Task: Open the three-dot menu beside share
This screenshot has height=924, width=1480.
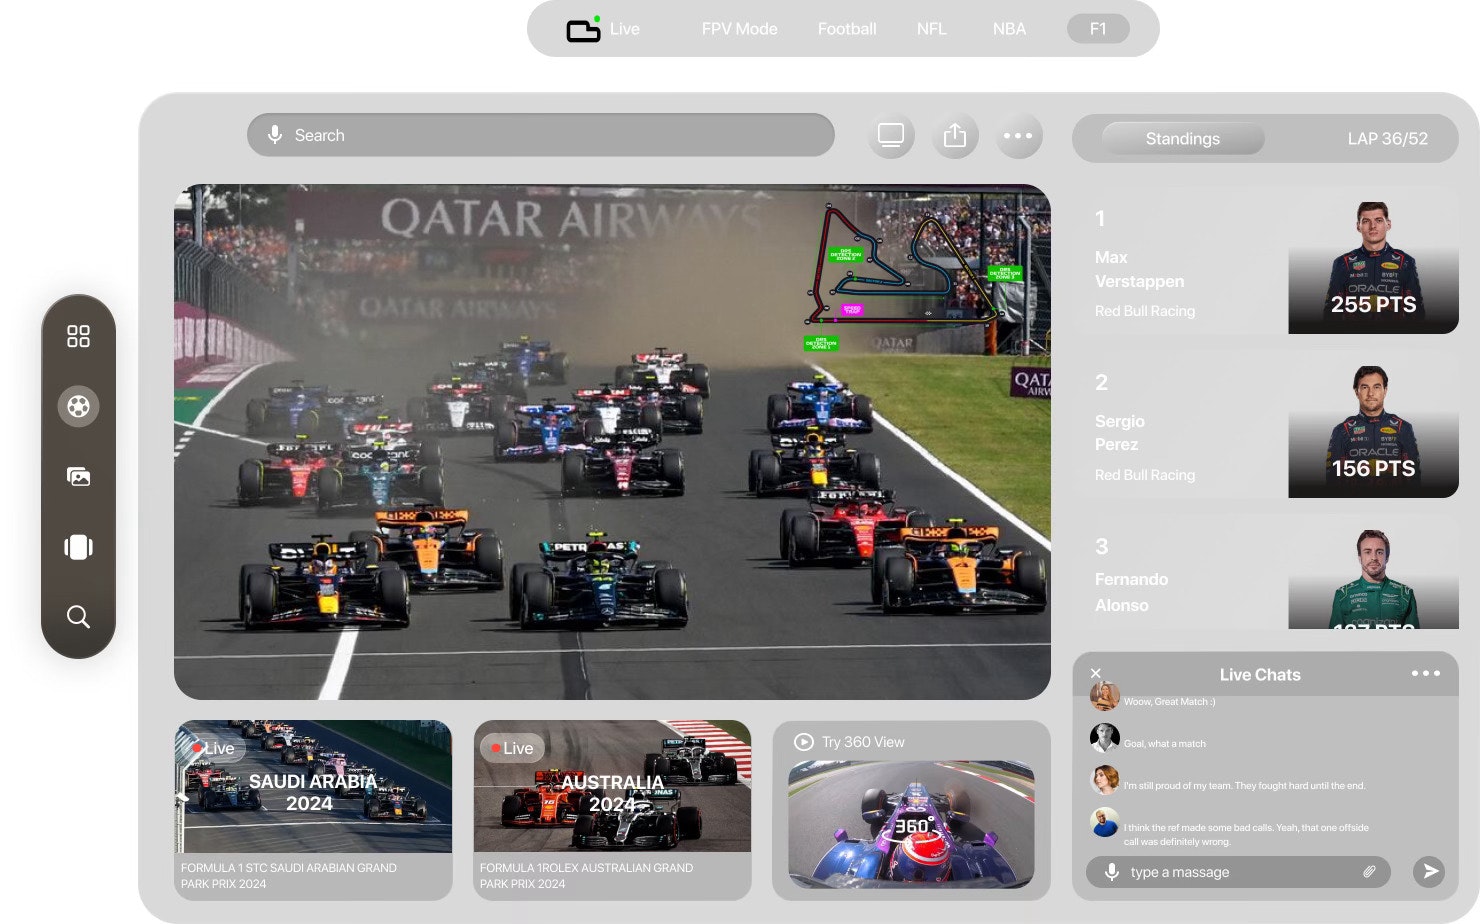Action: (1018, 135)
